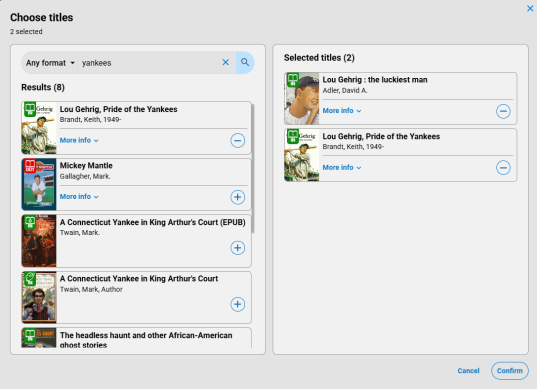Screen dimensions: 537x389
Task: Click the Results (8) heading
Action: (43, 87)
